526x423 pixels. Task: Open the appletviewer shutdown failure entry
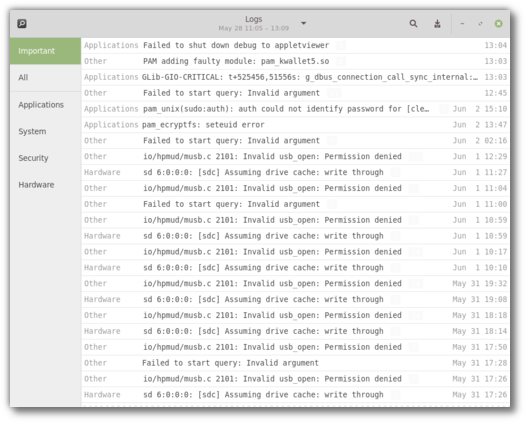click(296, 45)
